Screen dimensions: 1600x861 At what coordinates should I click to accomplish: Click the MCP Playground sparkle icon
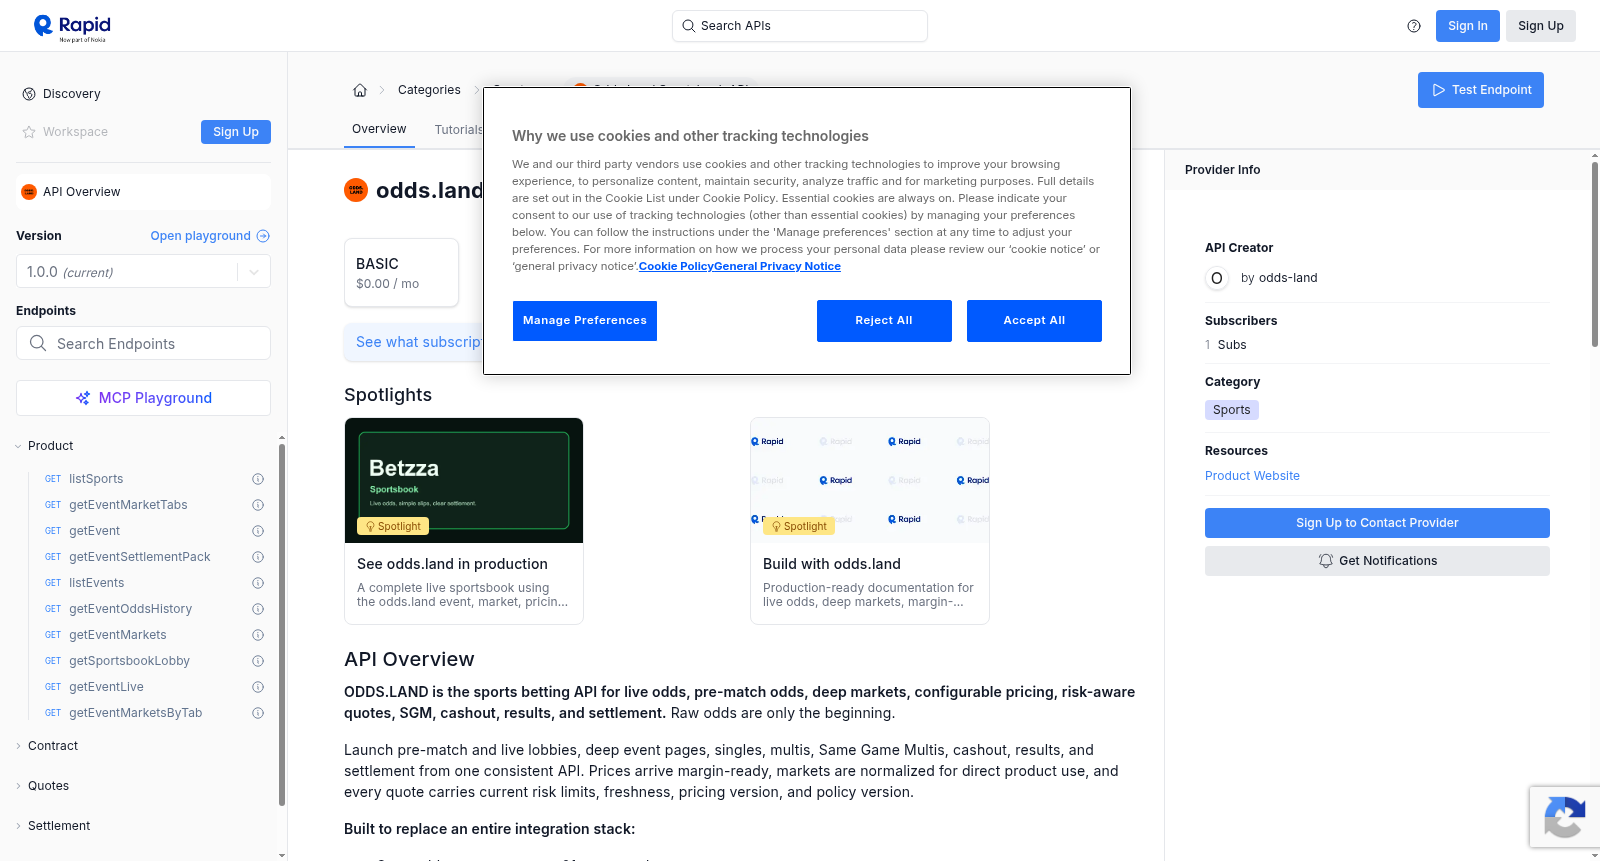coord(83,398)
